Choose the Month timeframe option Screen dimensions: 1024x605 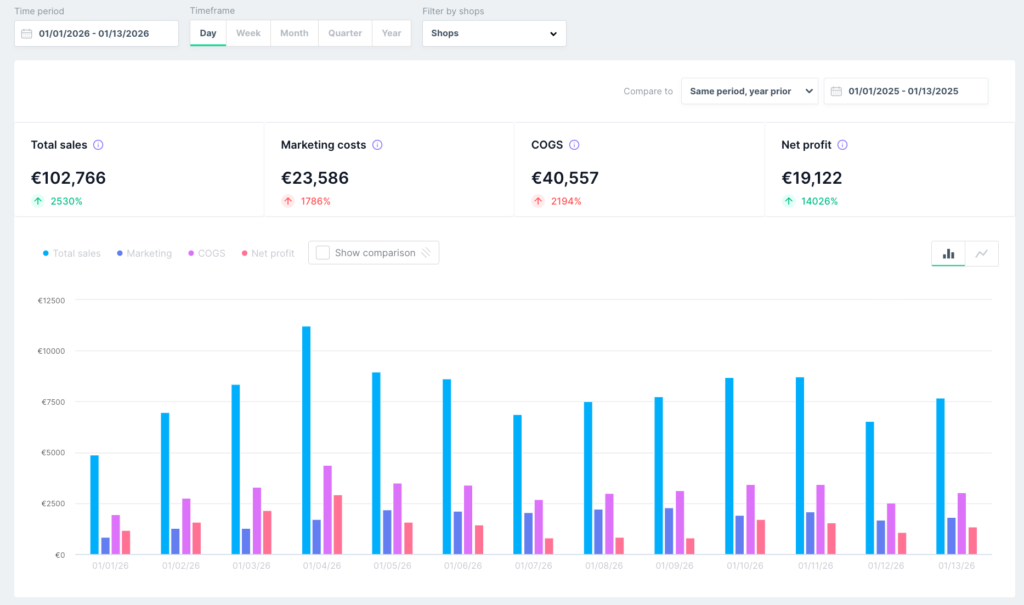[294, 33]
